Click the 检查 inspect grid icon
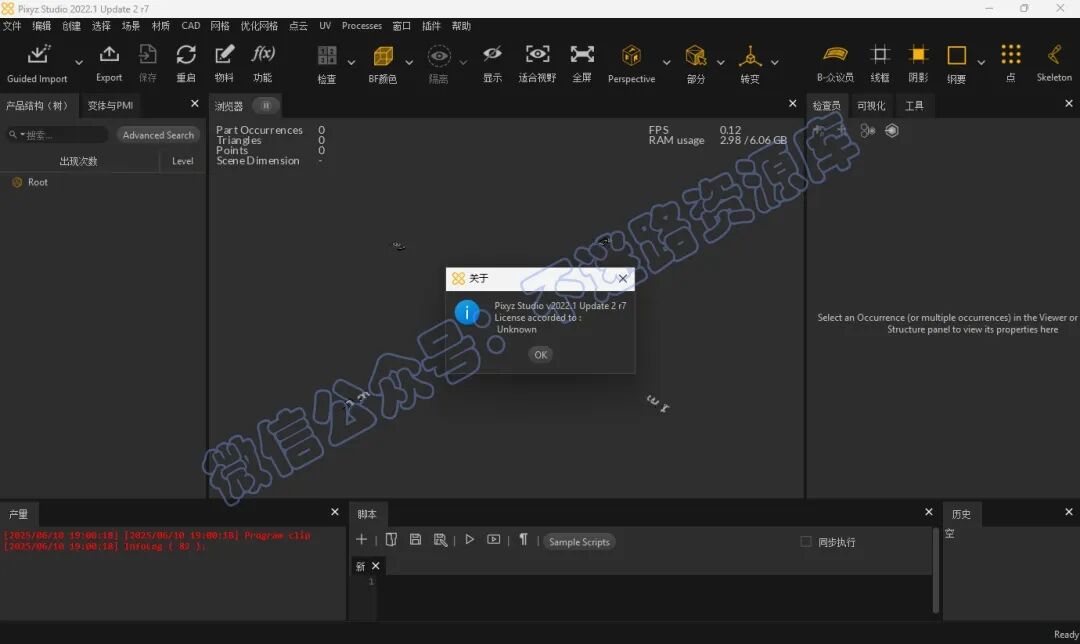The height and width of the screenshot is (644, 1080). [x=327, y=55]
